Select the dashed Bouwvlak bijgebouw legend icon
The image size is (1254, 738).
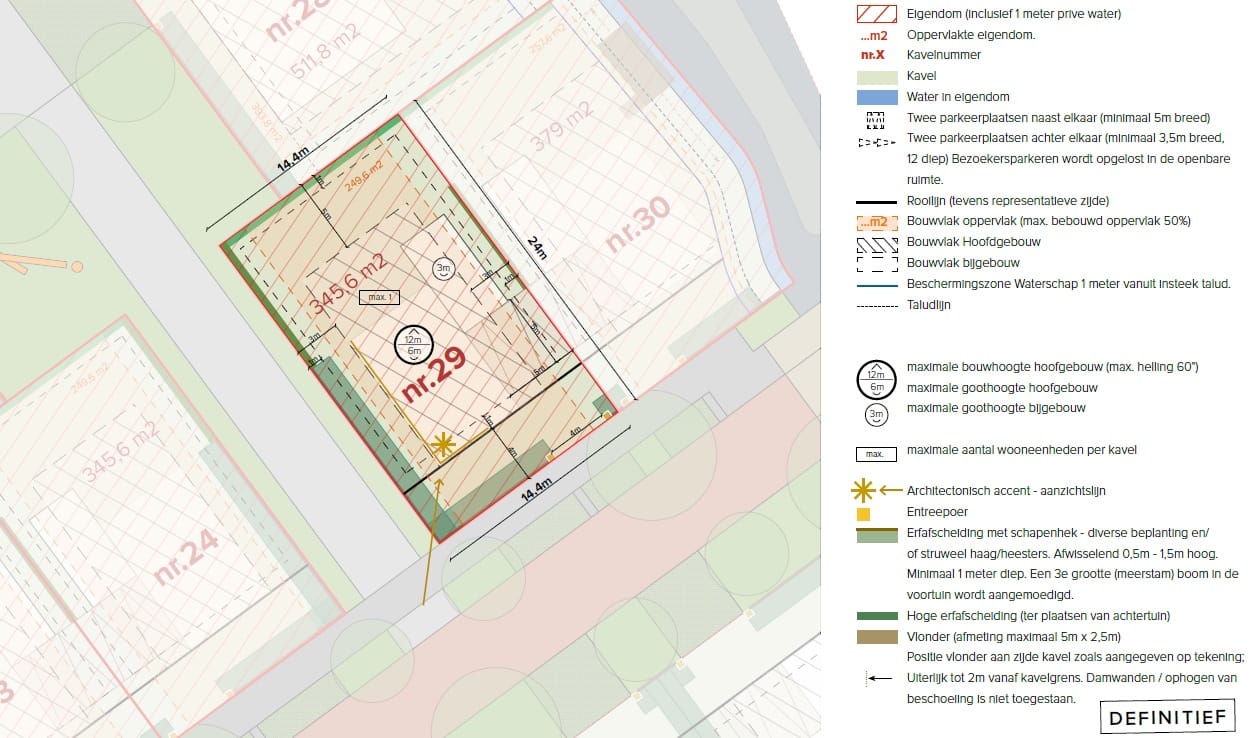(x=875, y=262)
